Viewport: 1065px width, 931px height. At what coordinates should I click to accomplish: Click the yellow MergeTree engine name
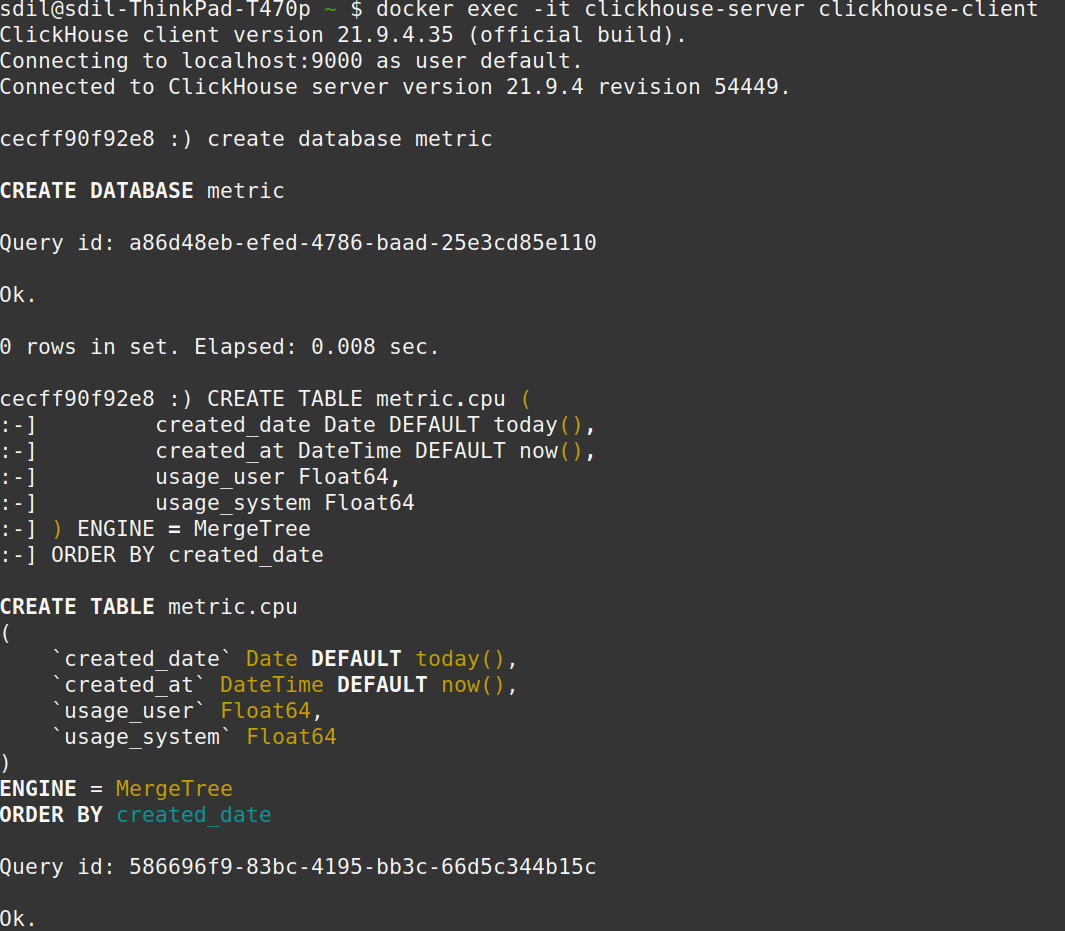click(174, 788)
